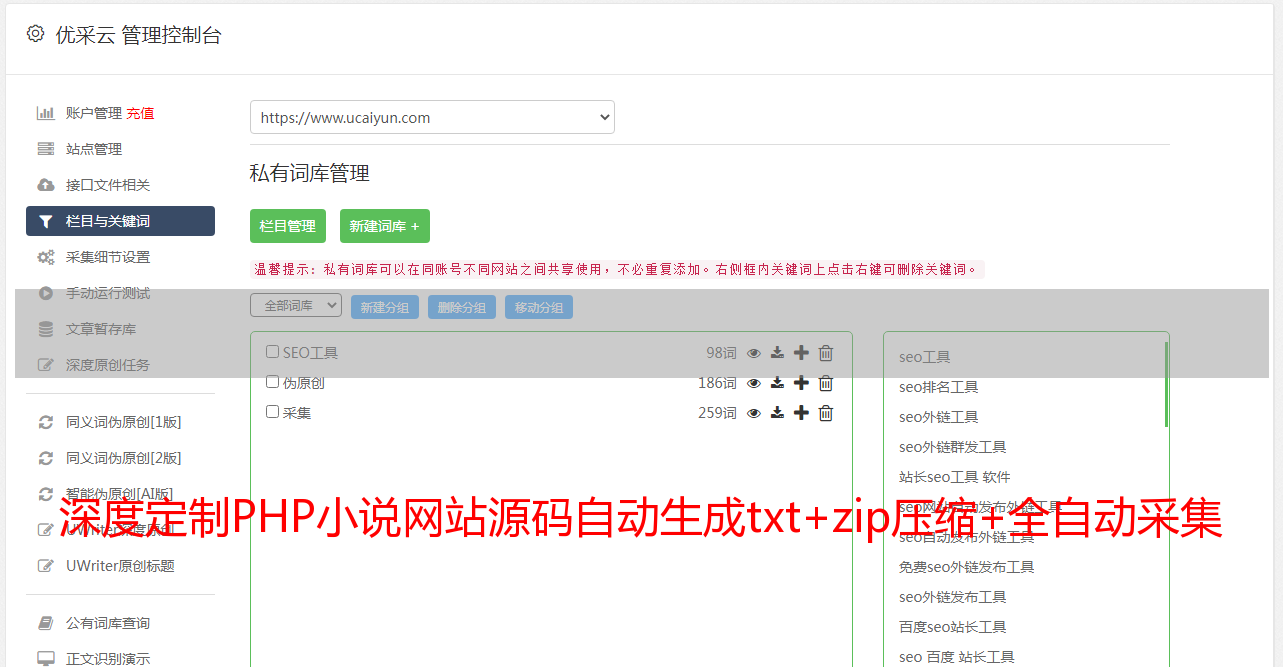Screen dimensions: 1283x667
Task: Click the server icon for 站点管理
Action: pyautogui.click(x=46, y=149)
